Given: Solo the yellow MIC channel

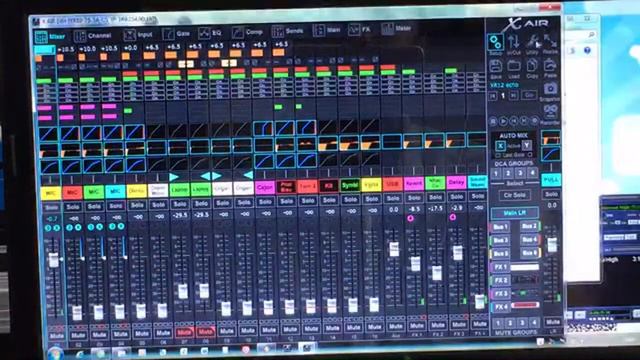Looking at the screenshot, I should pos(51,208).
